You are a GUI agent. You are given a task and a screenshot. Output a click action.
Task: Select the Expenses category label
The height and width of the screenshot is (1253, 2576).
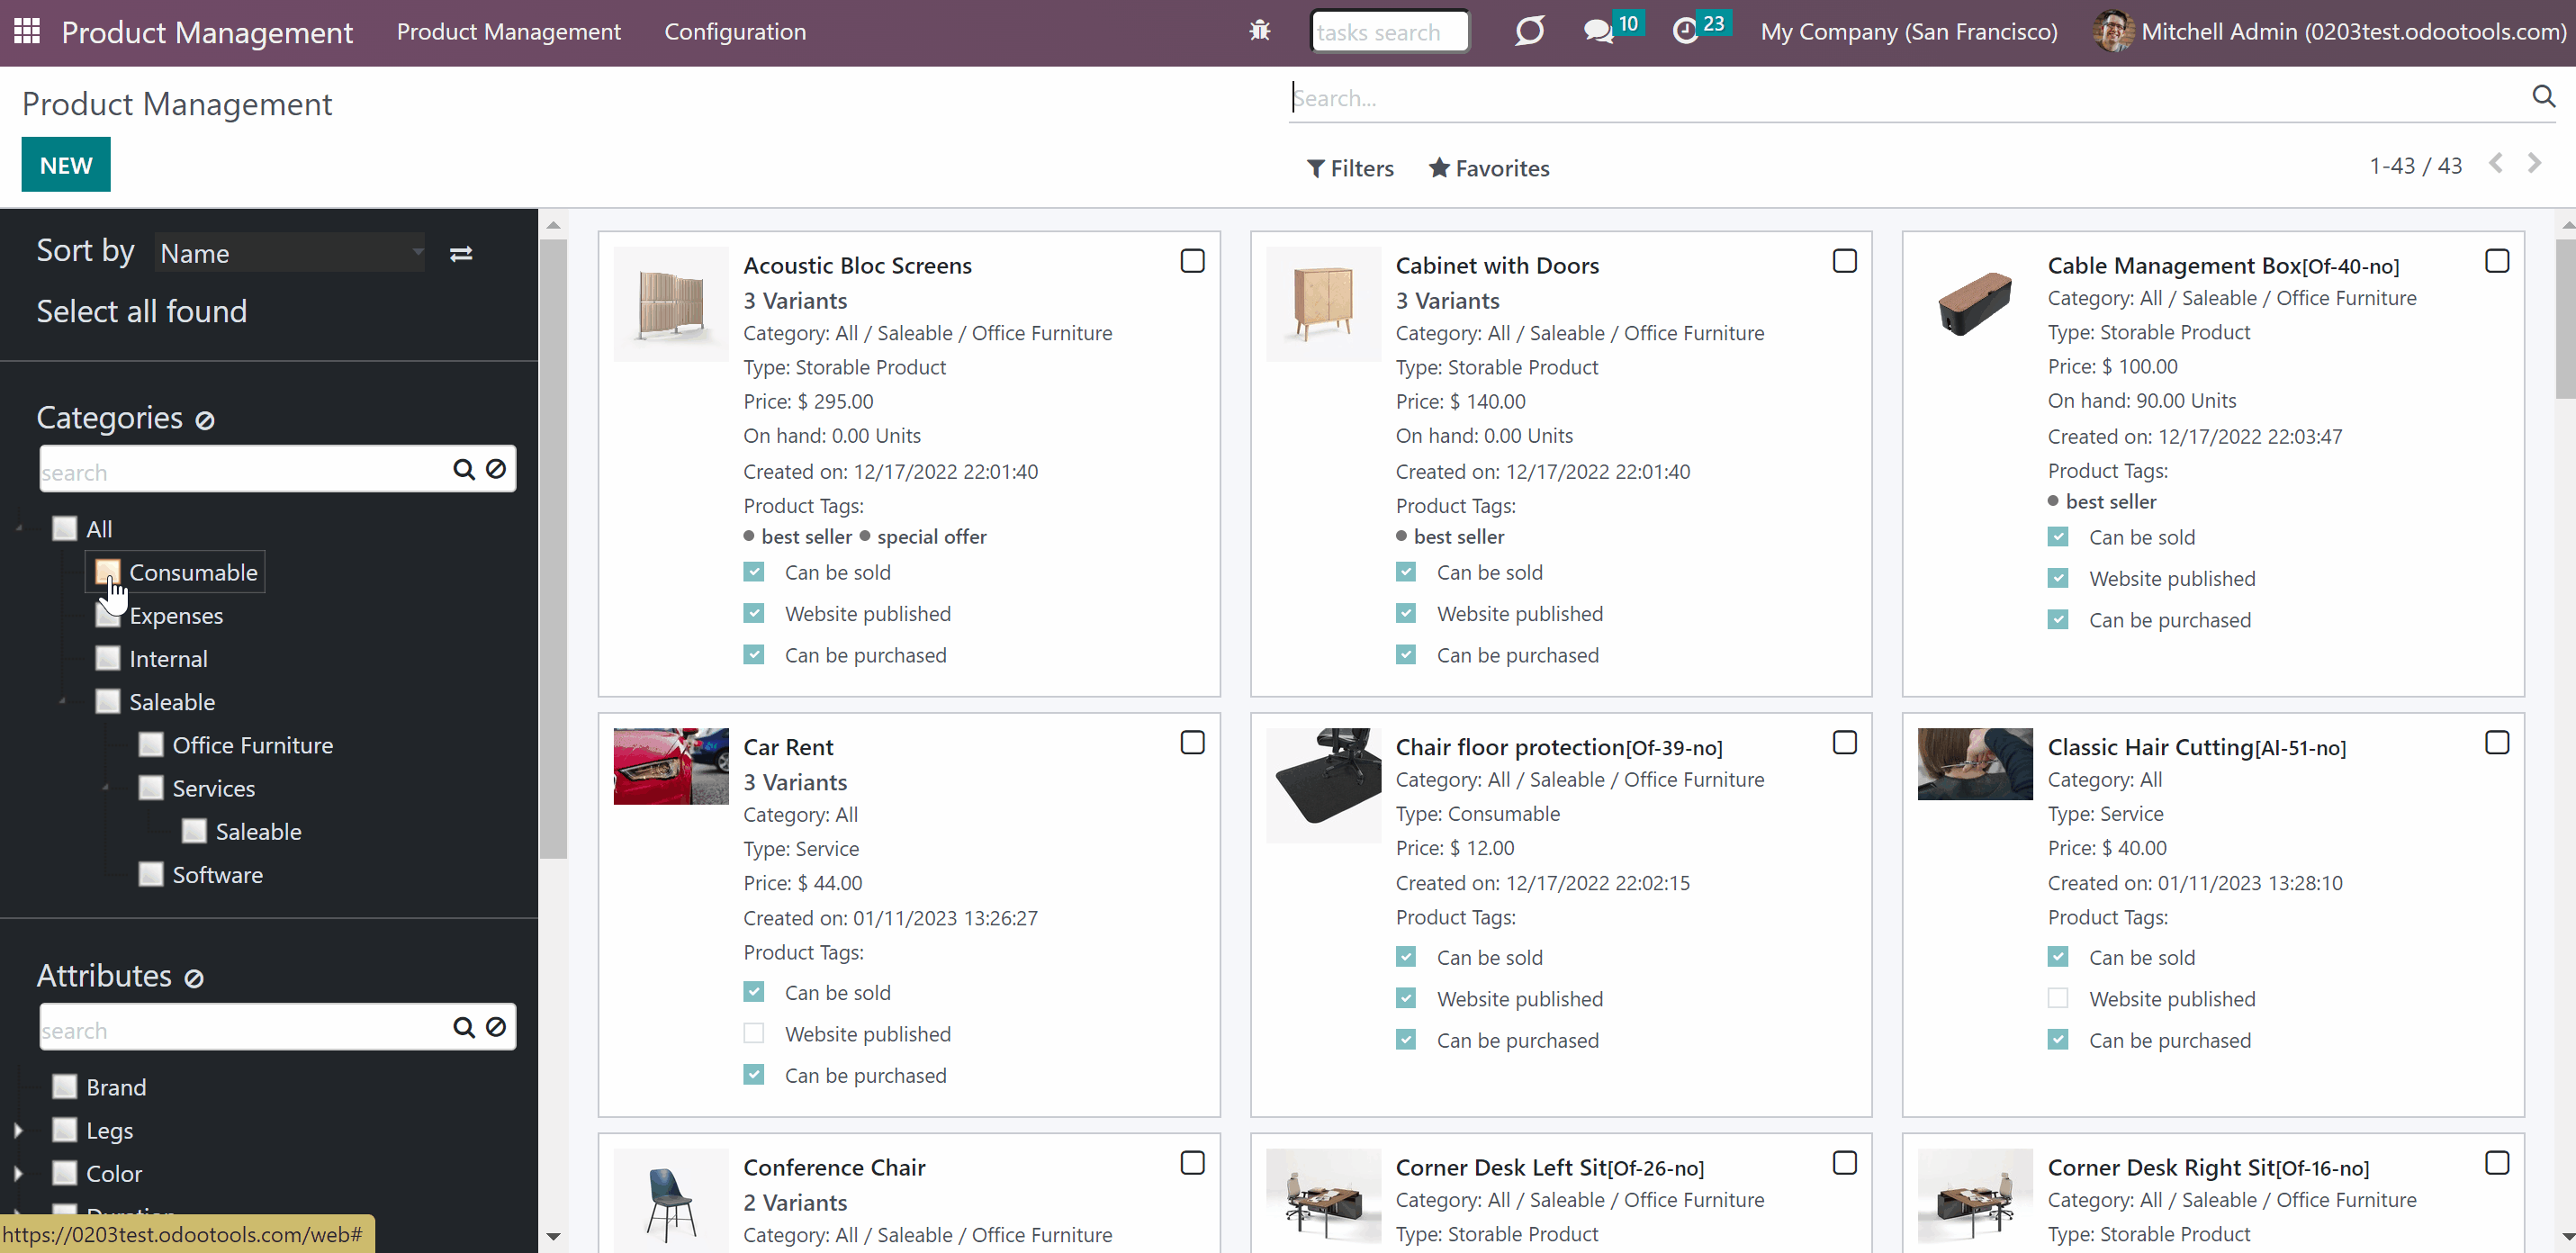pos(176,615)
